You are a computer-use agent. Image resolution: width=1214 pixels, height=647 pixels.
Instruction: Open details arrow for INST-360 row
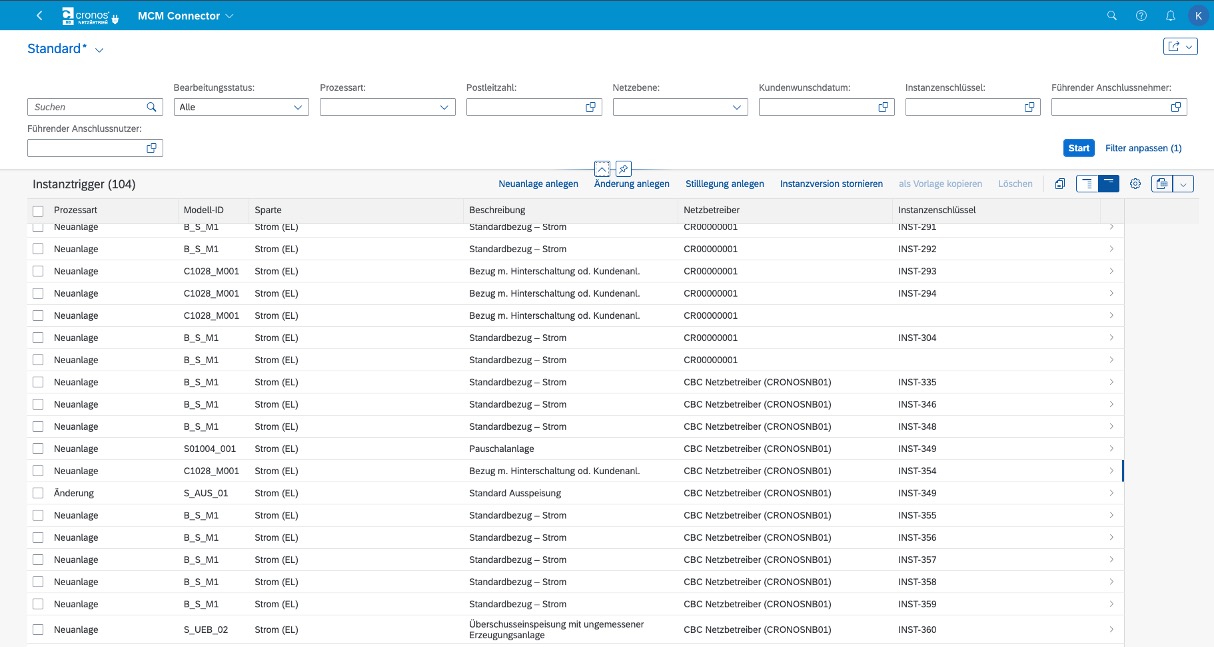tap(1112, 630)
